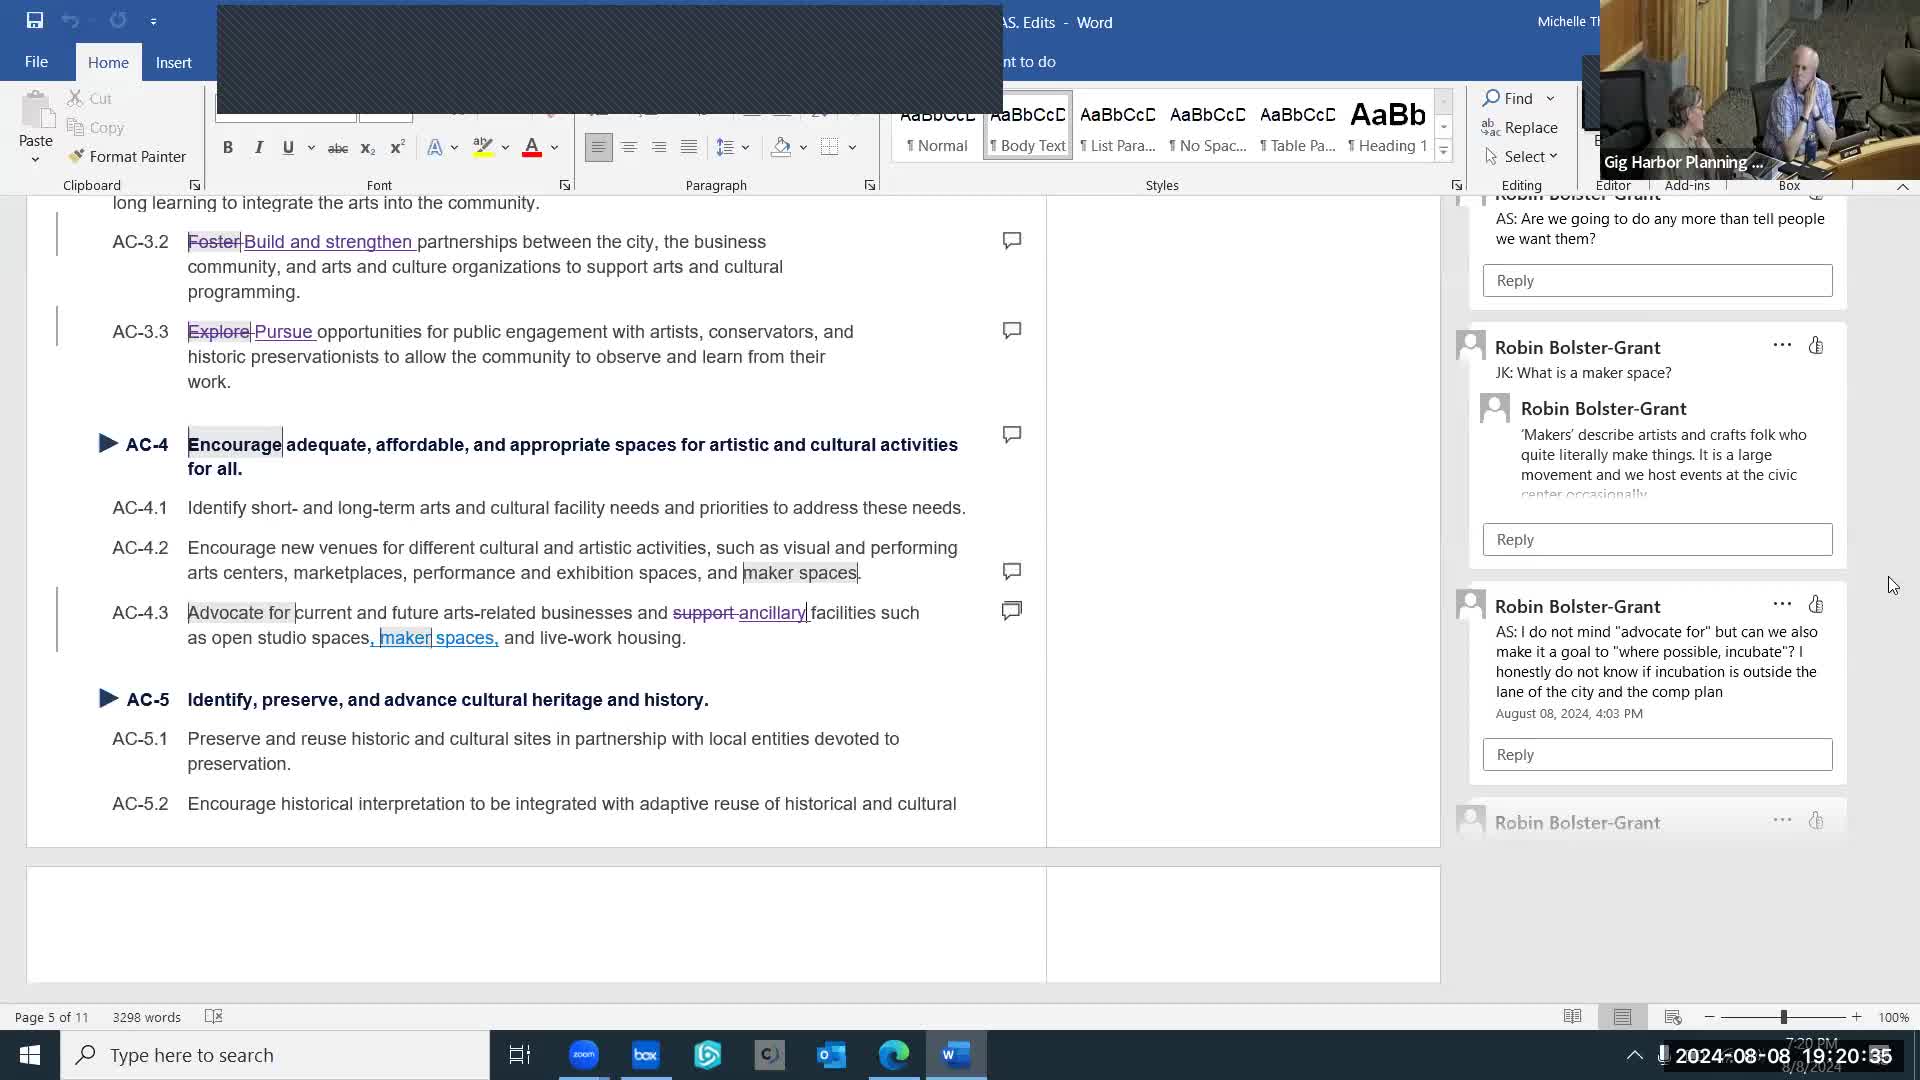This screenshot has width=1920, height=1080.
Task: Align text left
Action: pyautogui.click(x=598, y=147)
